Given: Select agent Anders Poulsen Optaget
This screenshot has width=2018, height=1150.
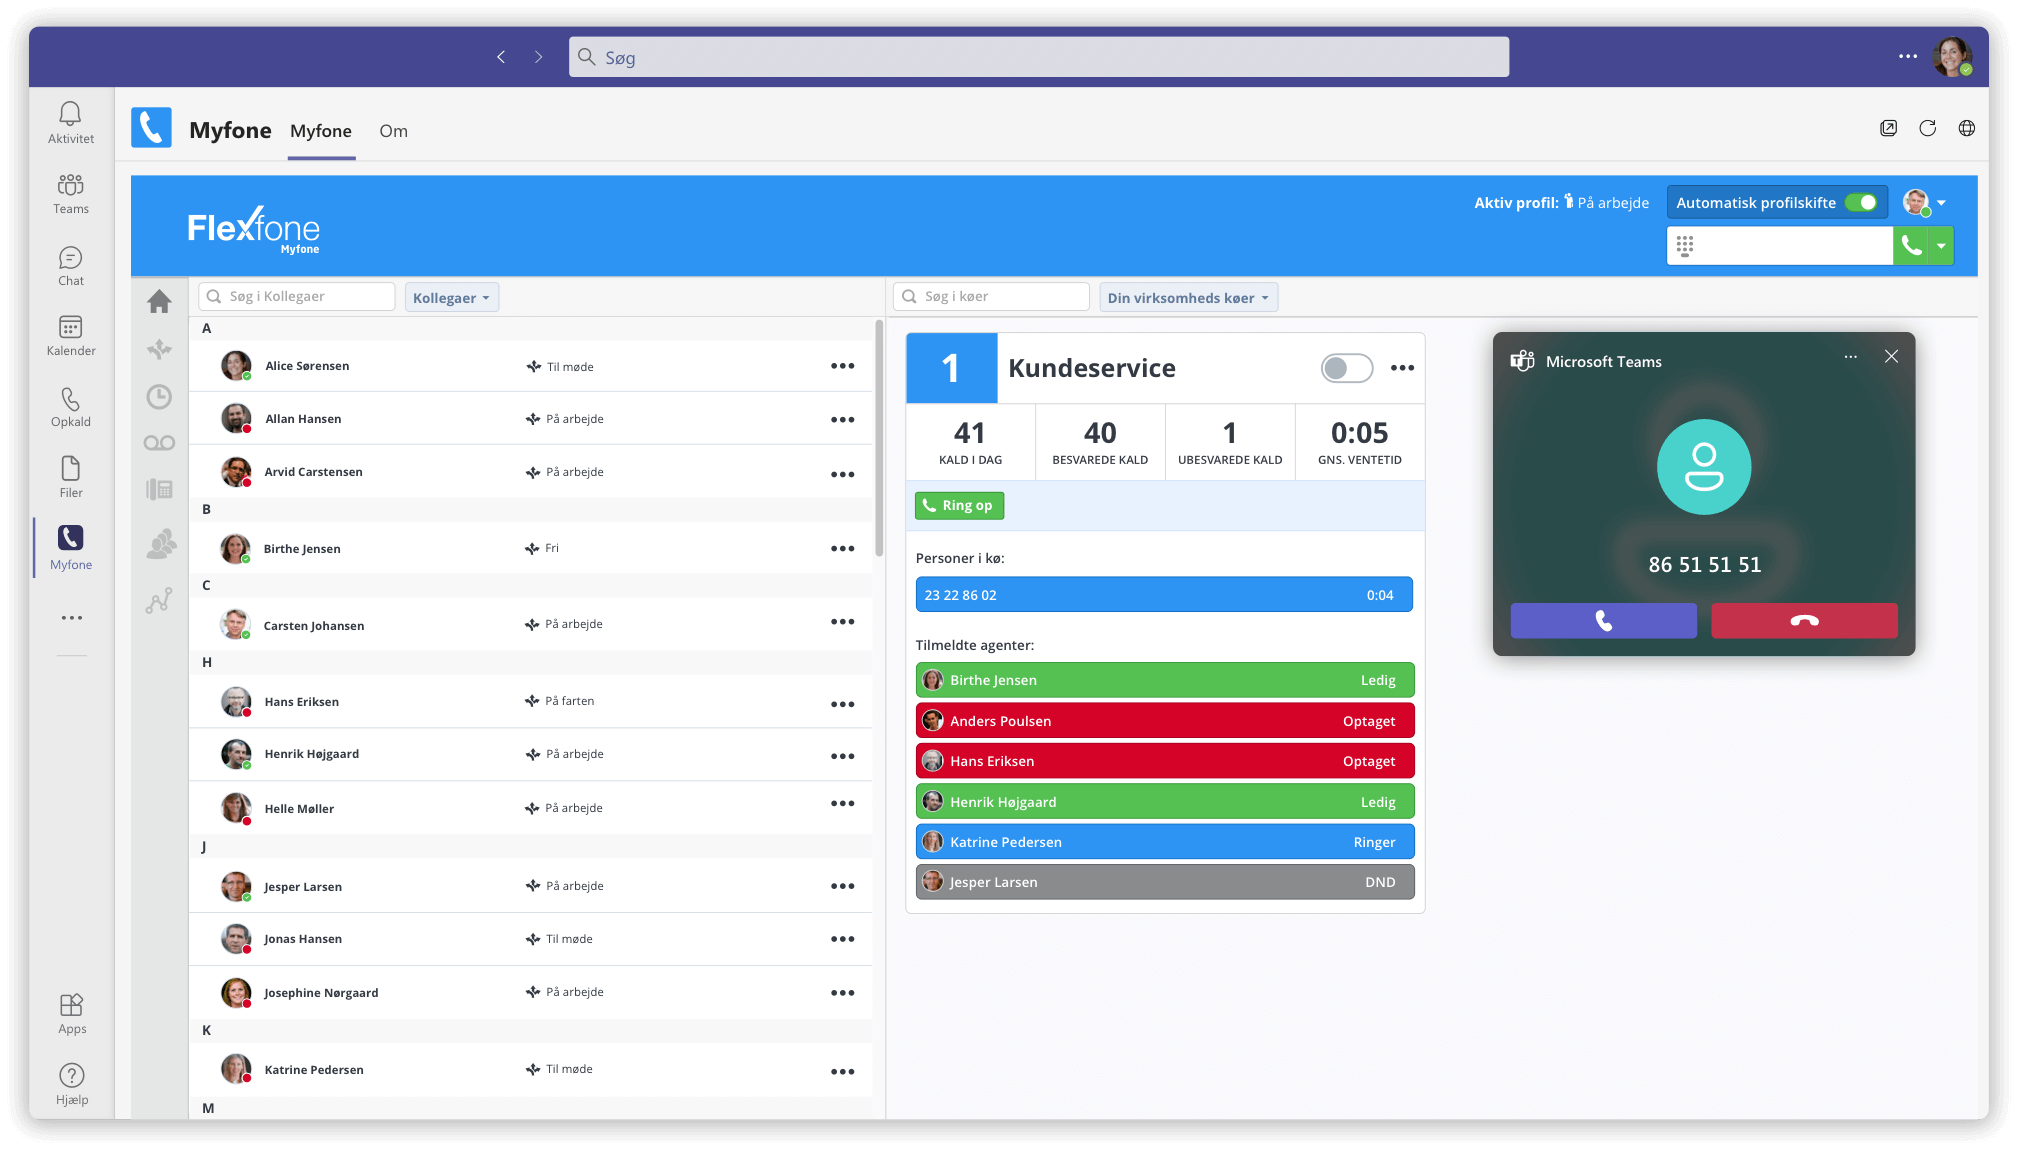Looking at the screenshot, I should pos(1164,721).
